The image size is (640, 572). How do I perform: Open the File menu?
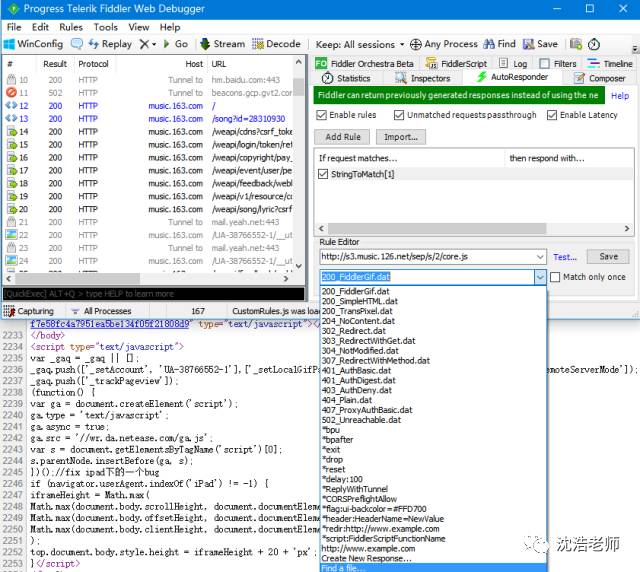[14, 27]
